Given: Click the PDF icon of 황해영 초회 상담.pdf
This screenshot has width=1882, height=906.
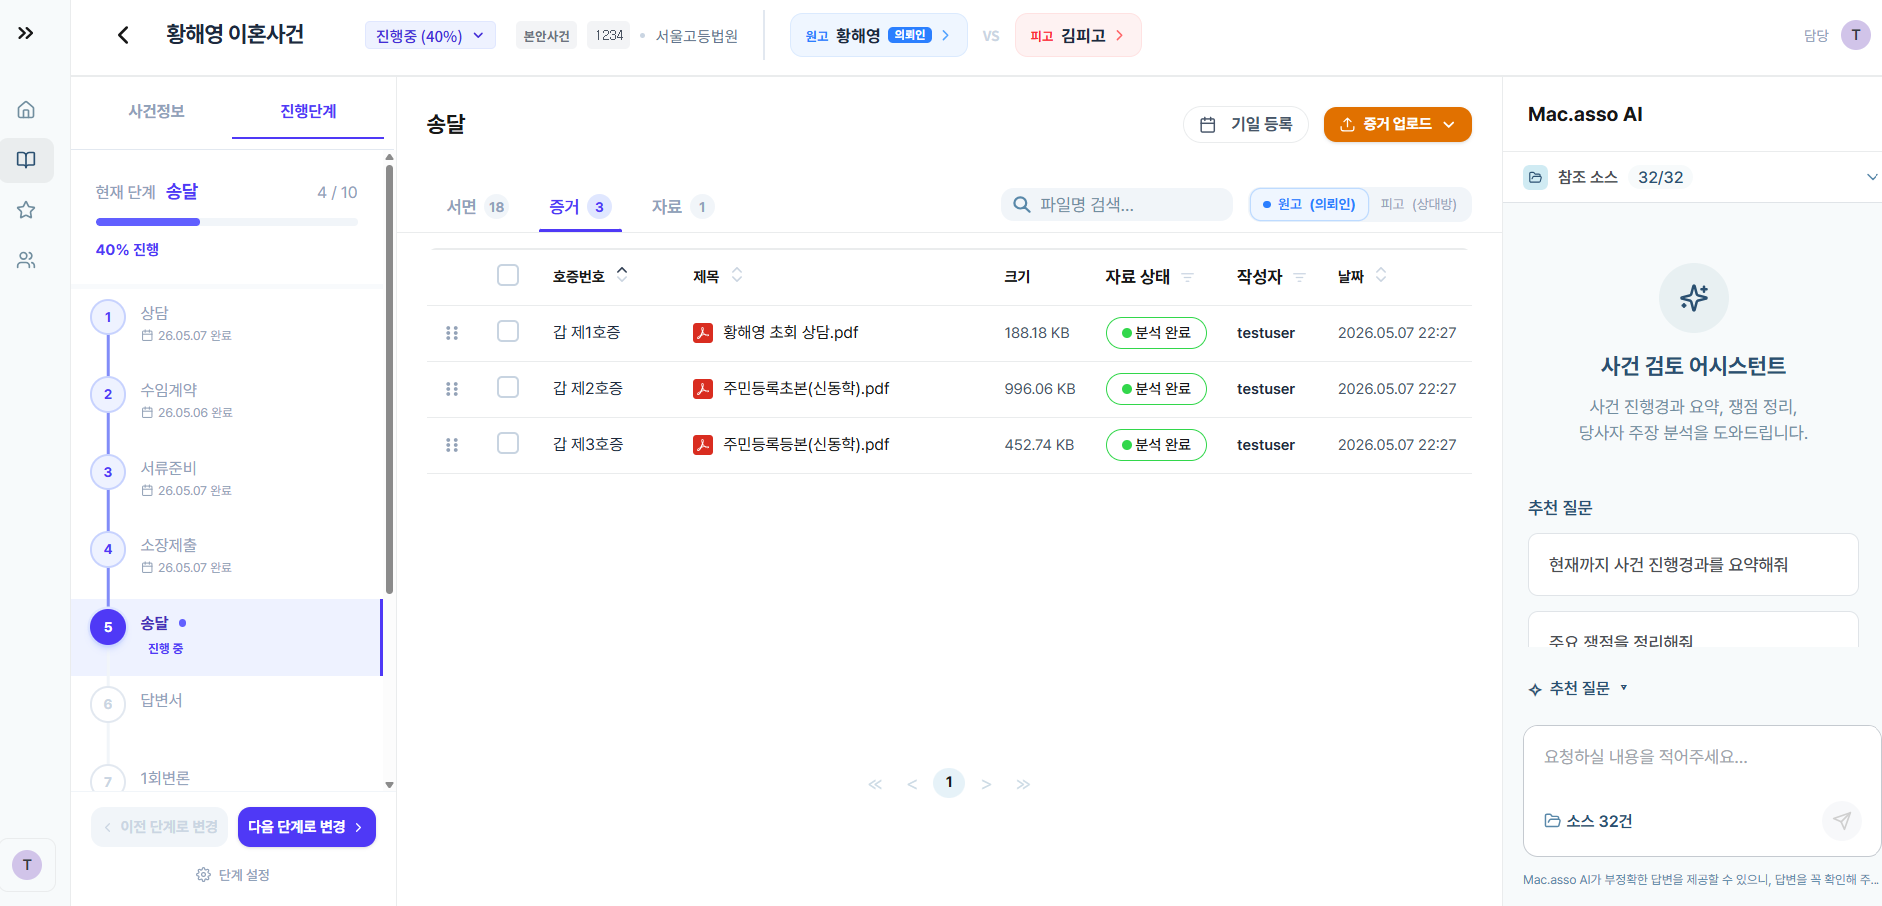Looking at the screenshot, I should tap(703, 333).
